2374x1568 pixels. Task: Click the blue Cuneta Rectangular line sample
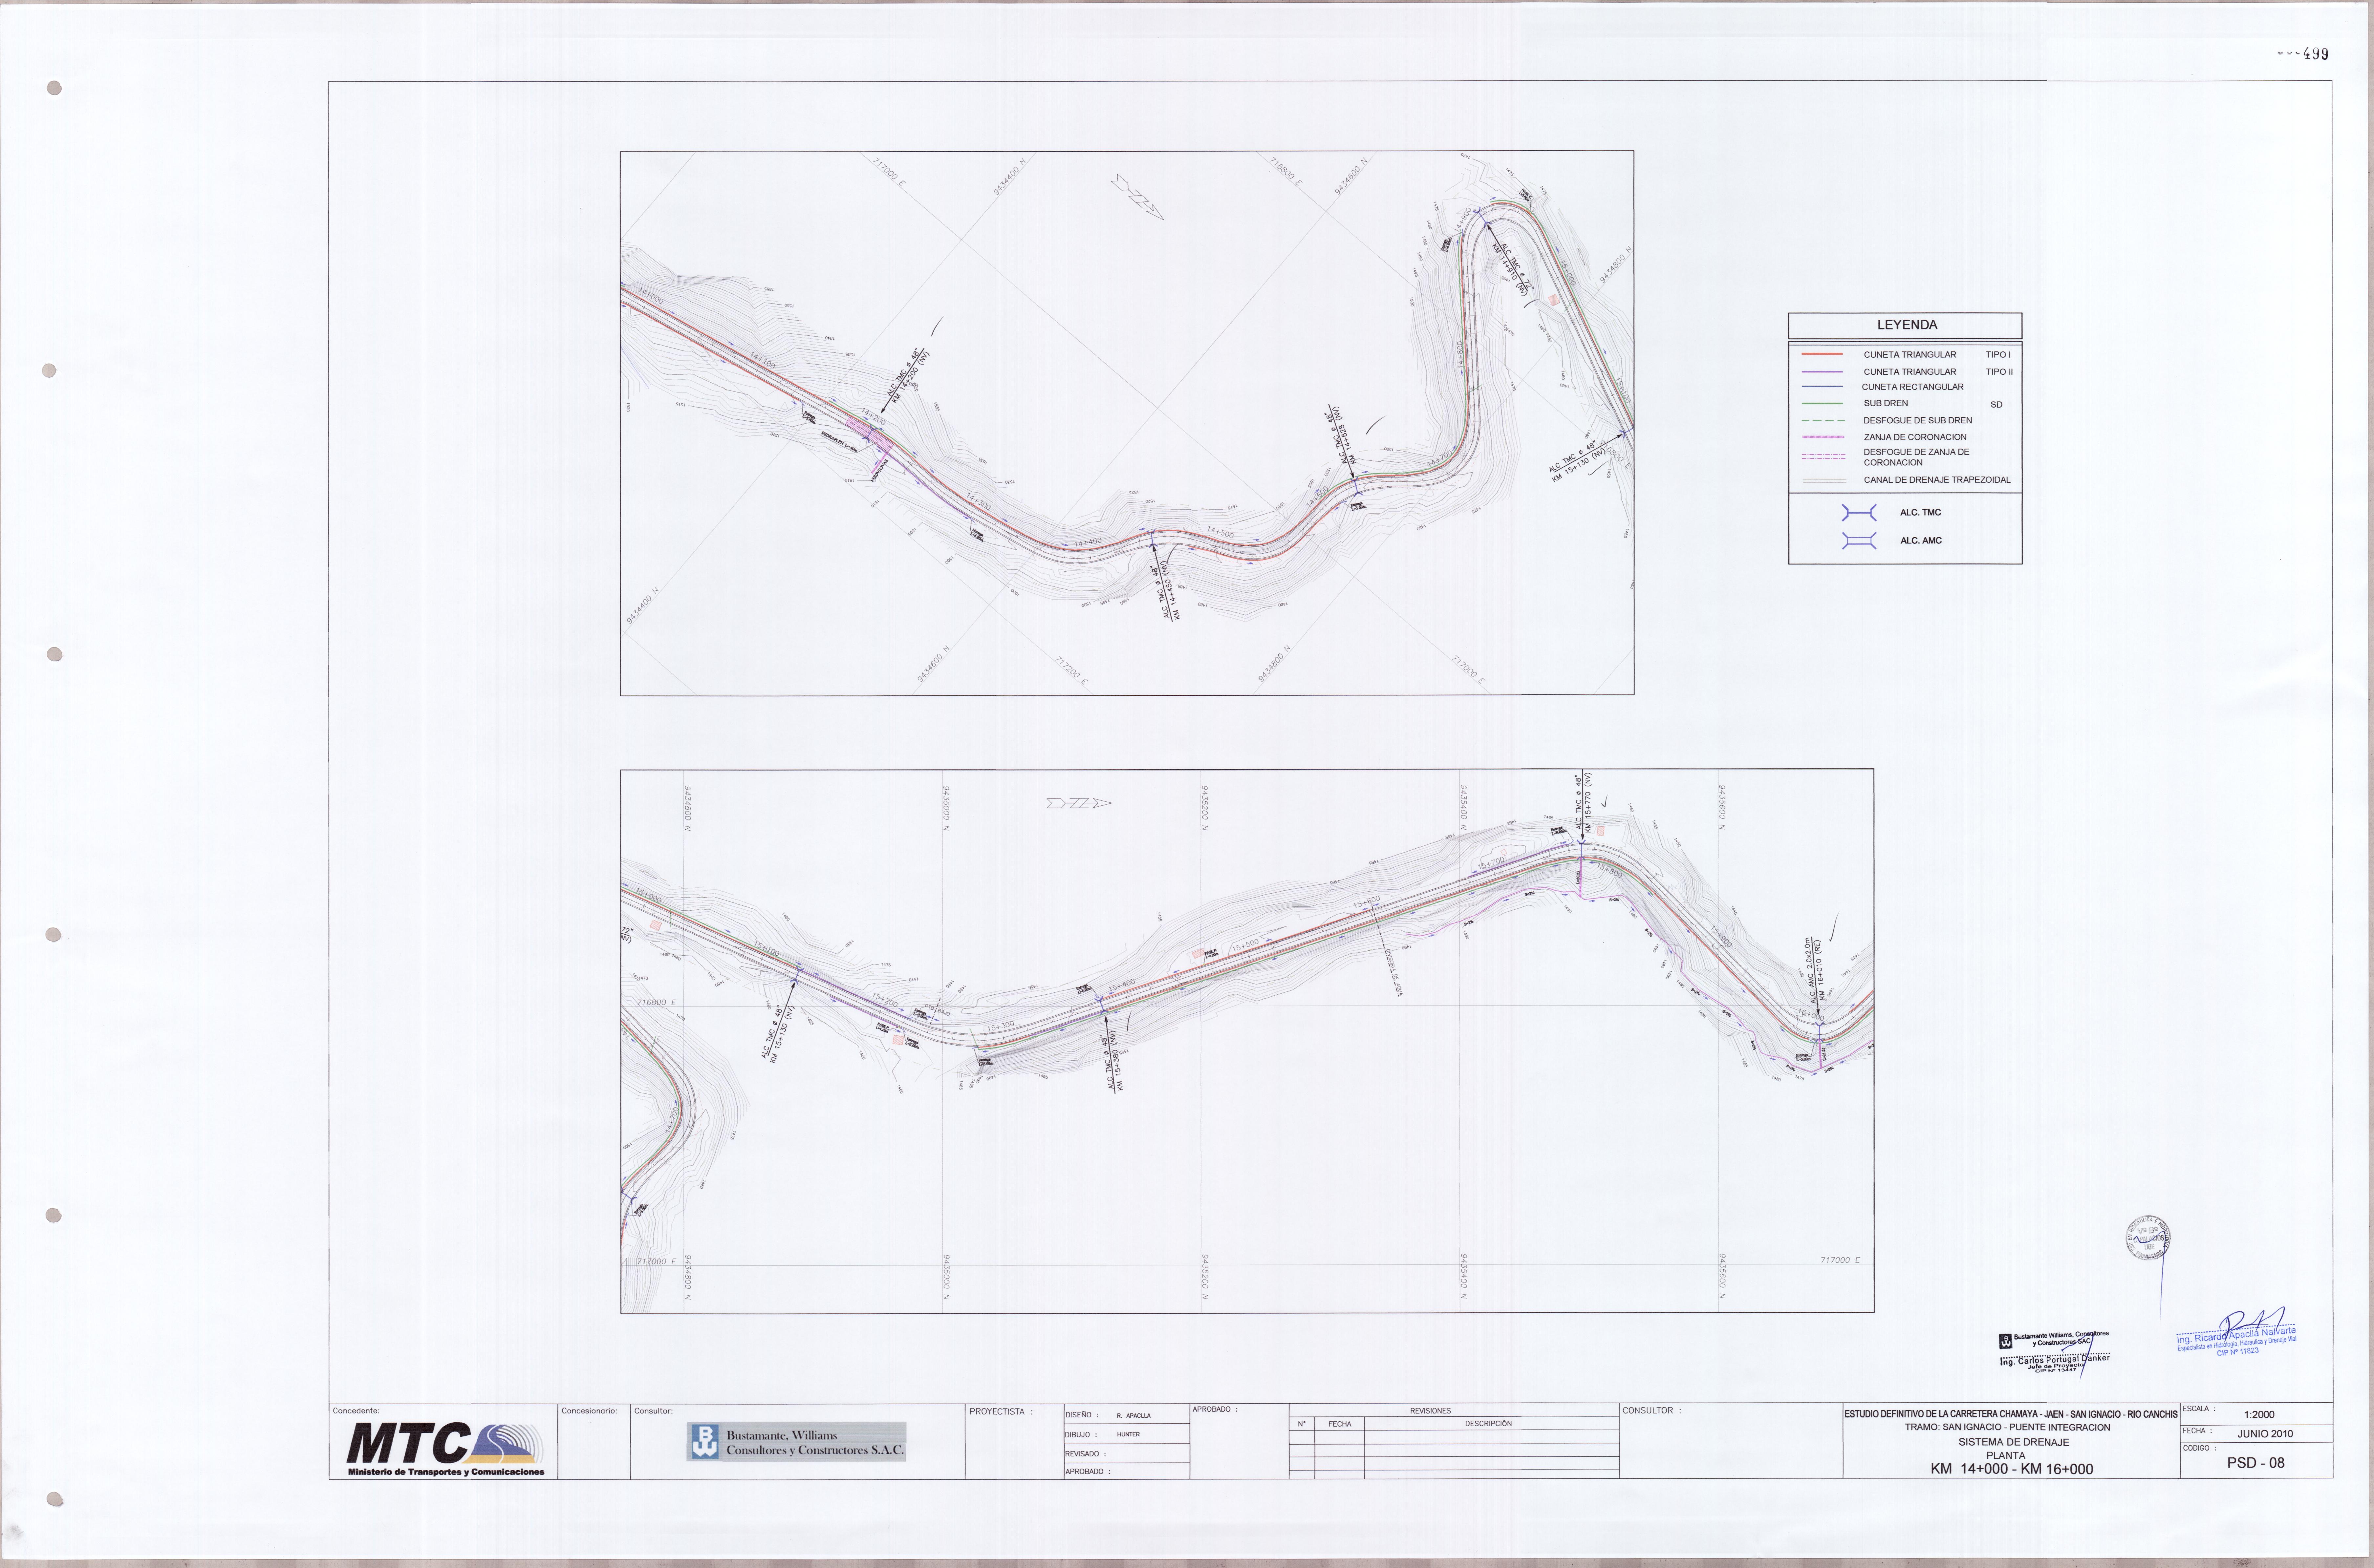coord(1822,386)
